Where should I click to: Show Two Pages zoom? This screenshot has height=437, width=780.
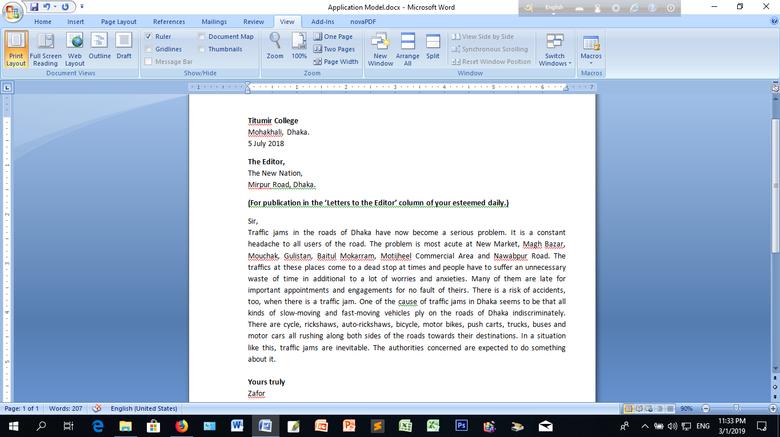coord(334,49)
